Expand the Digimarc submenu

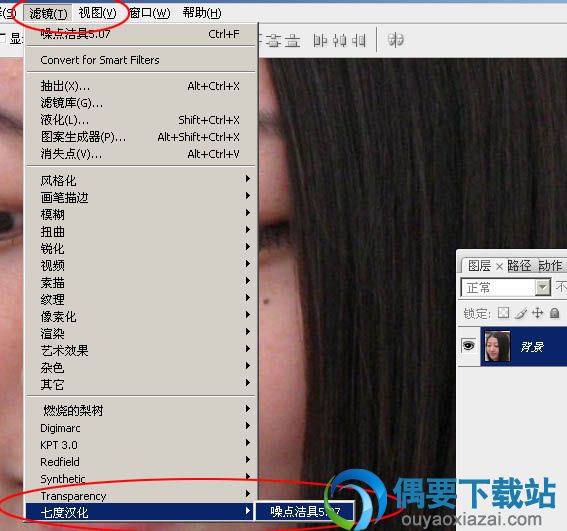[141, 428]
